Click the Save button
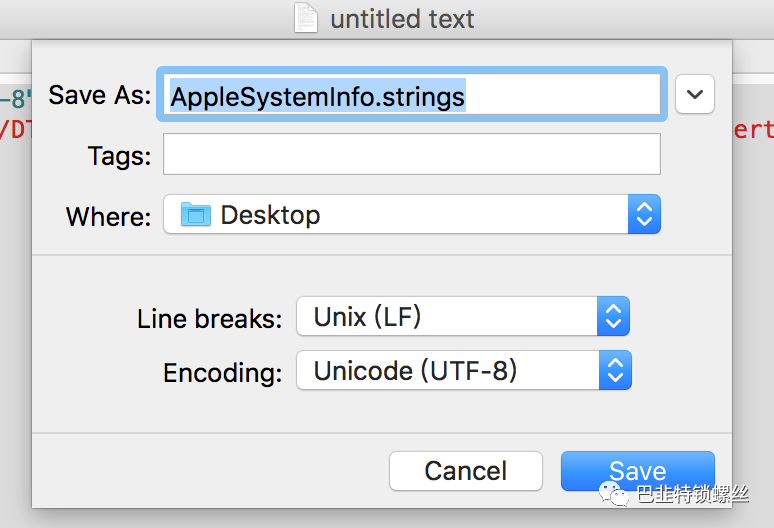 pos(637,471)
